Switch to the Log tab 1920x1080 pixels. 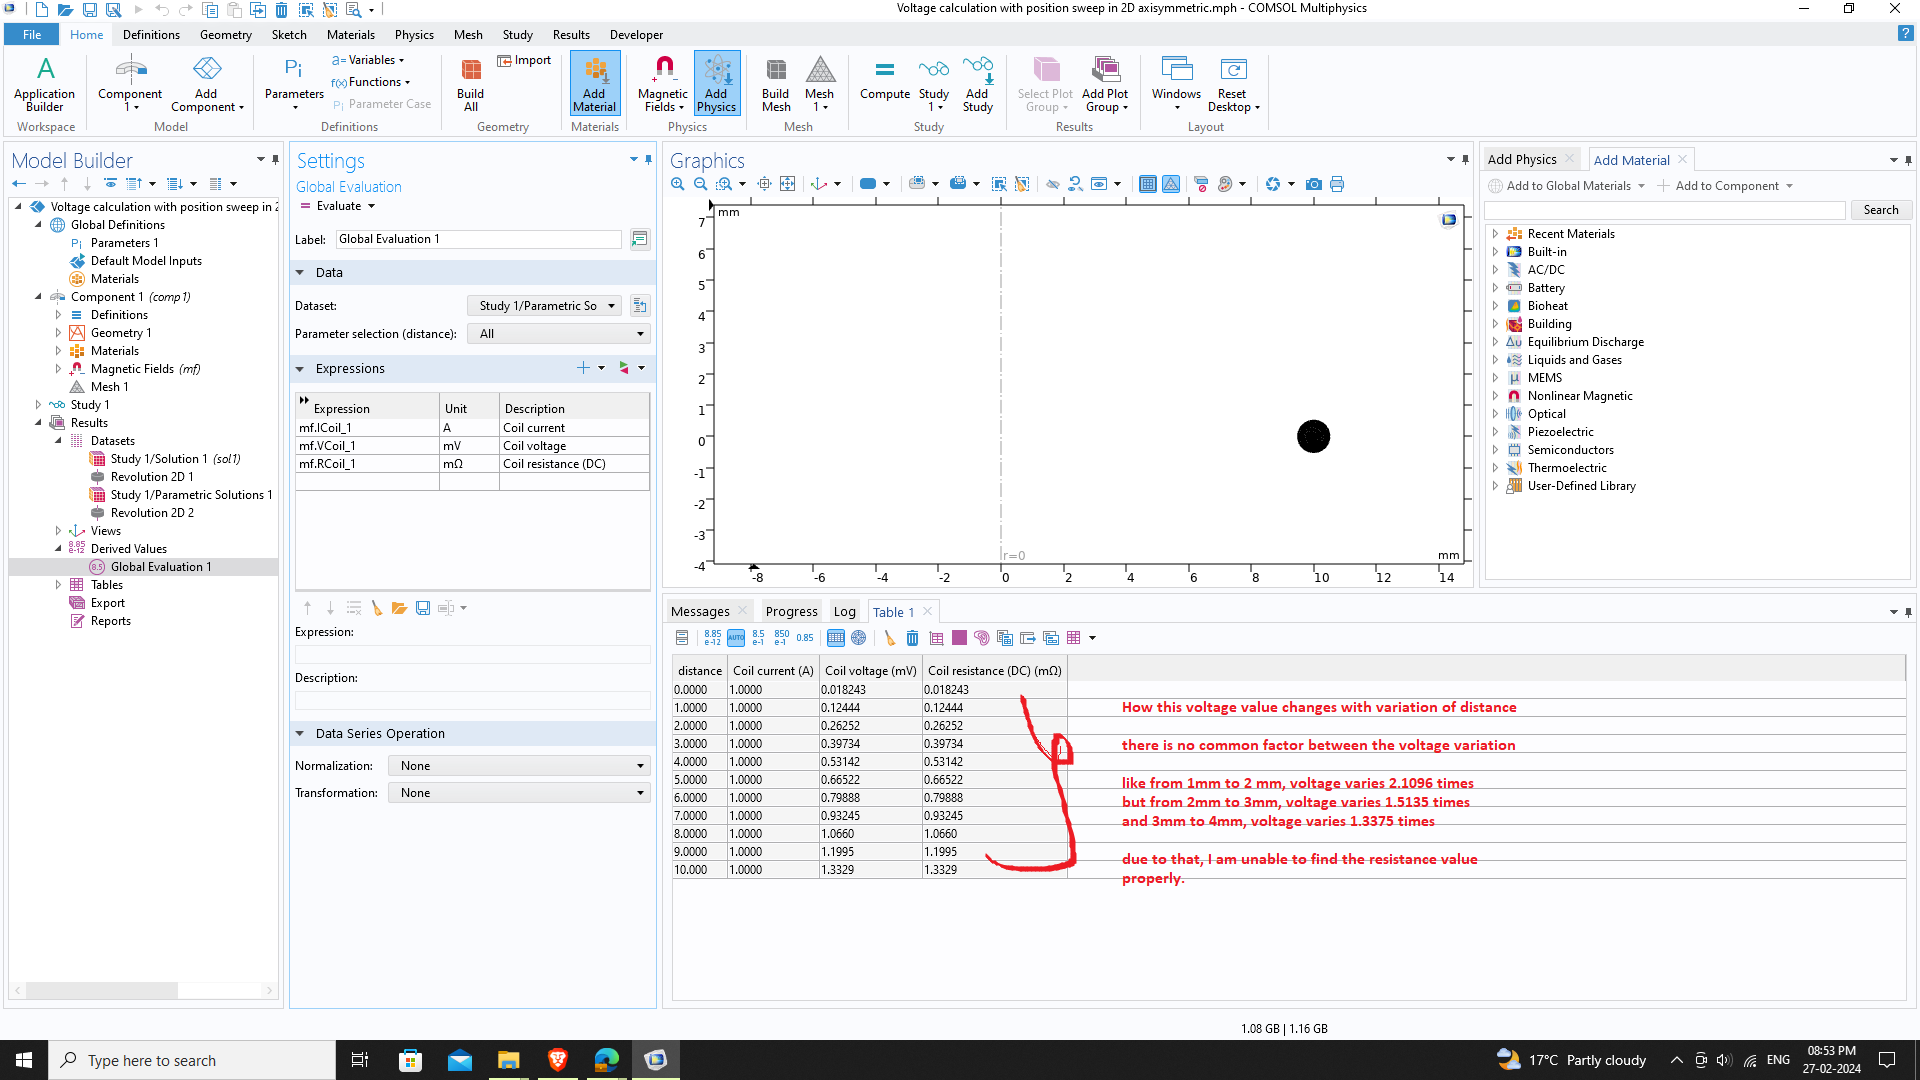[845, 612]
